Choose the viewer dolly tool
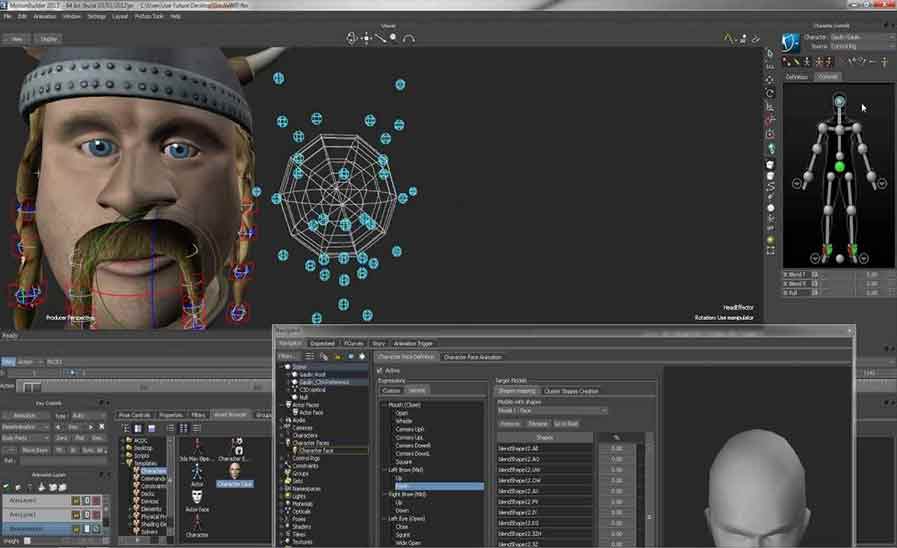Screen dimensions: 897x548 coord(380,38)
